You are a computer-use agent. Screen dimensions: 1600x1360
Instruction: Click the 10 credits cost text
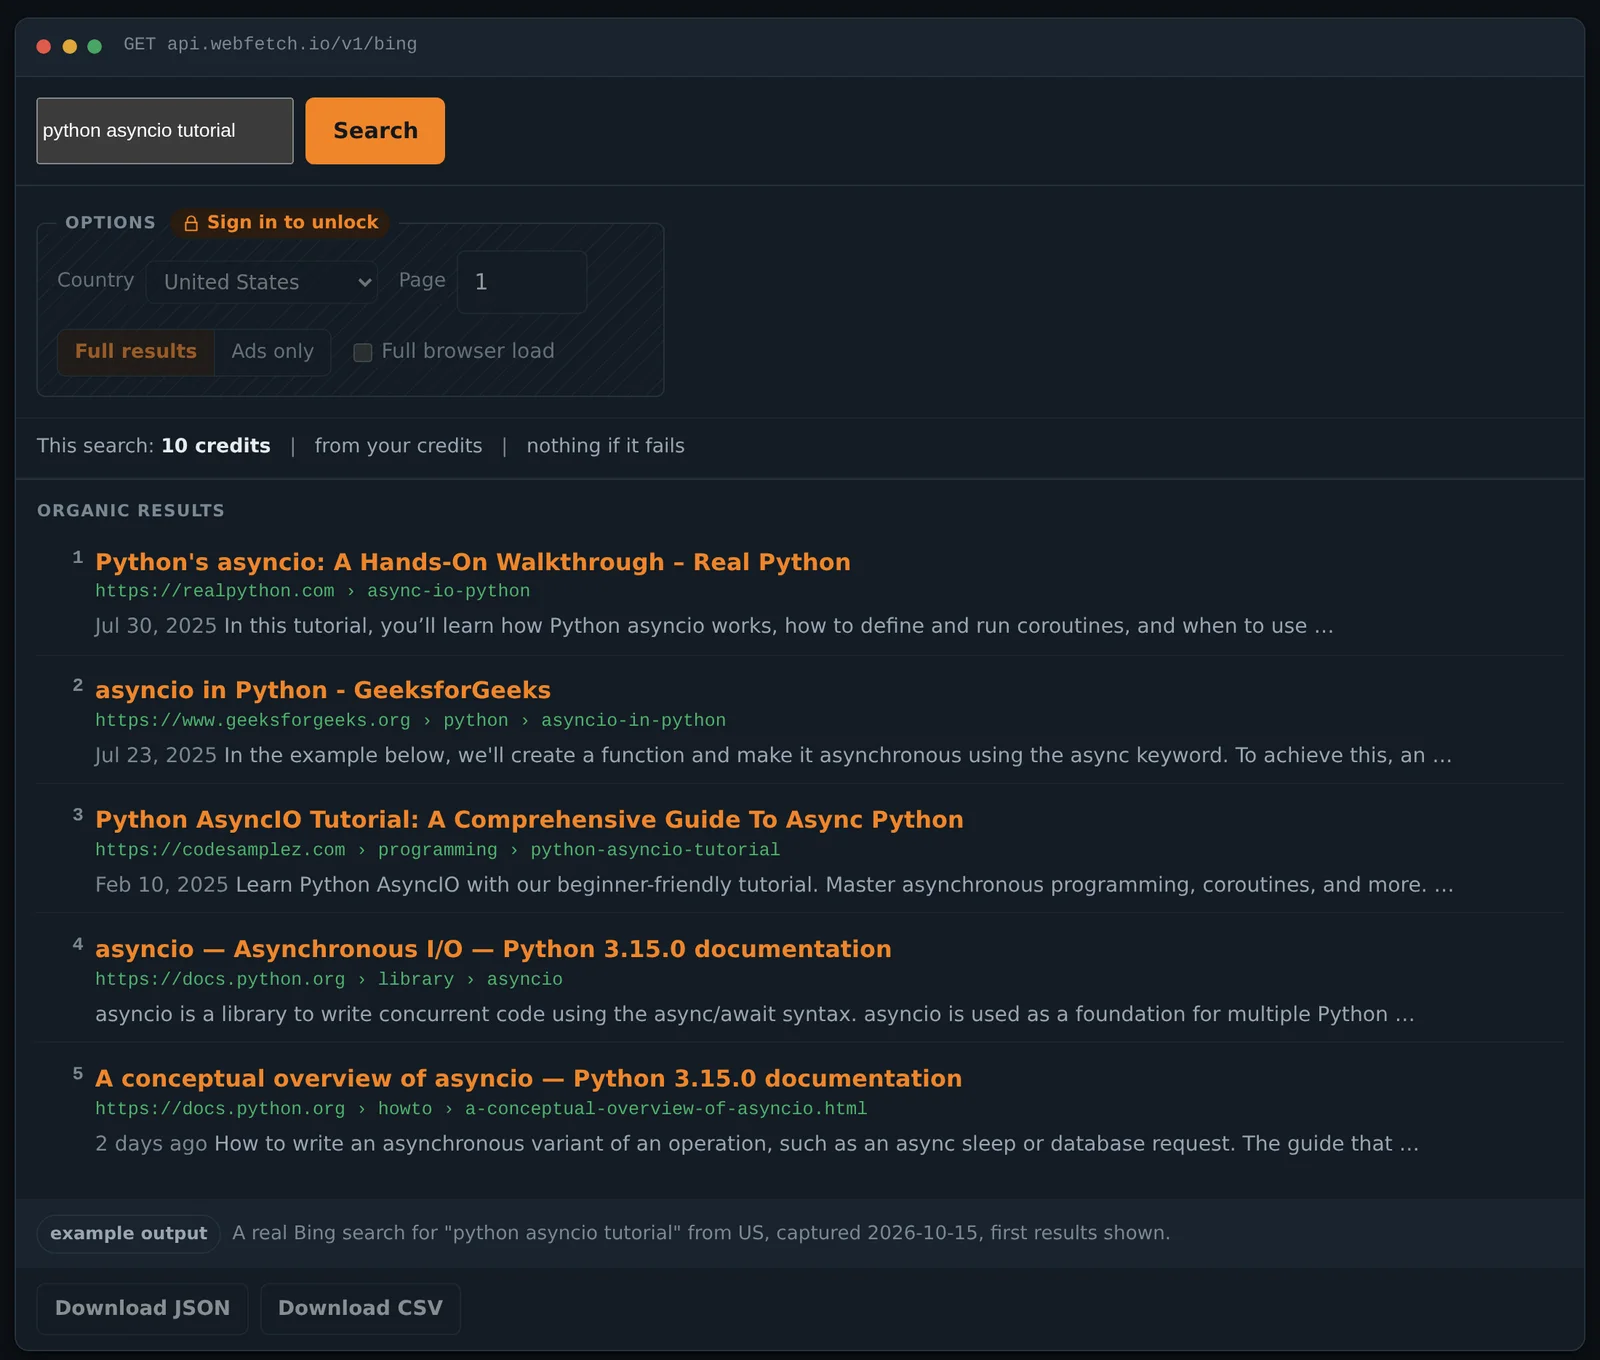216,446
